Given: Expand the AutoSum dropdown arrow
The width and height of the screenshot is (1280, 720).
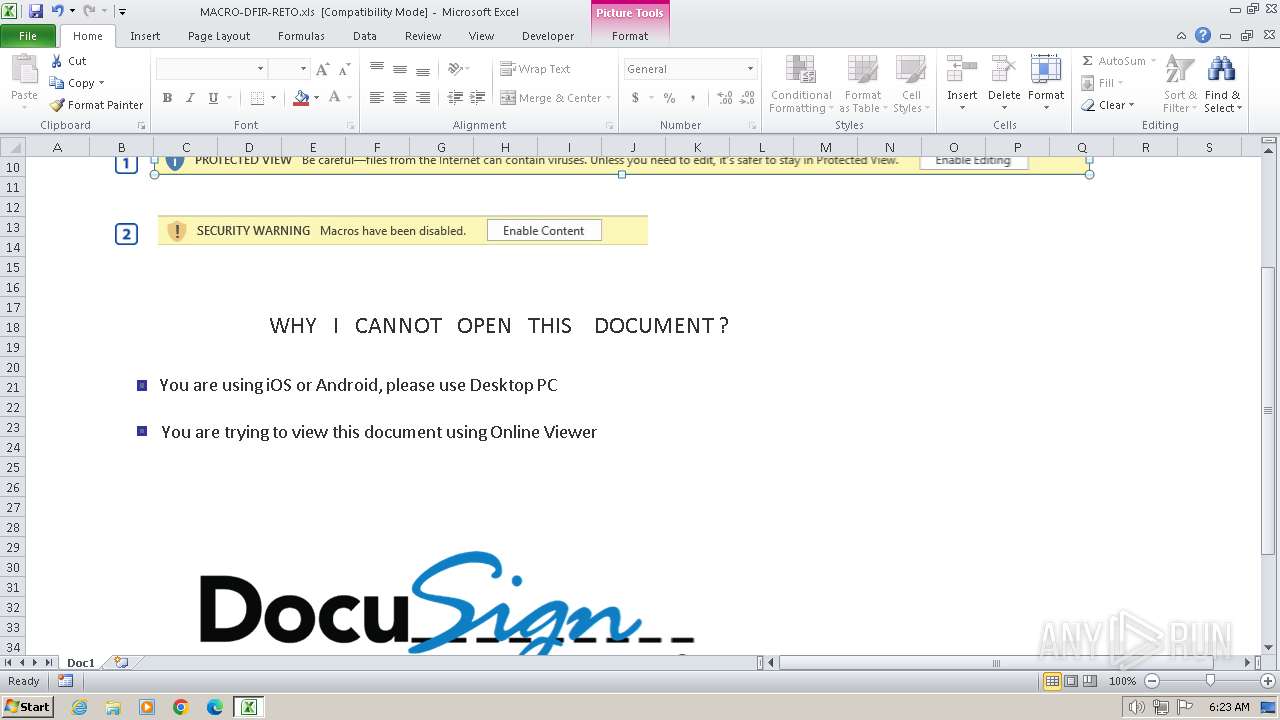Looking at the screenshot, I should (1153, 61).
